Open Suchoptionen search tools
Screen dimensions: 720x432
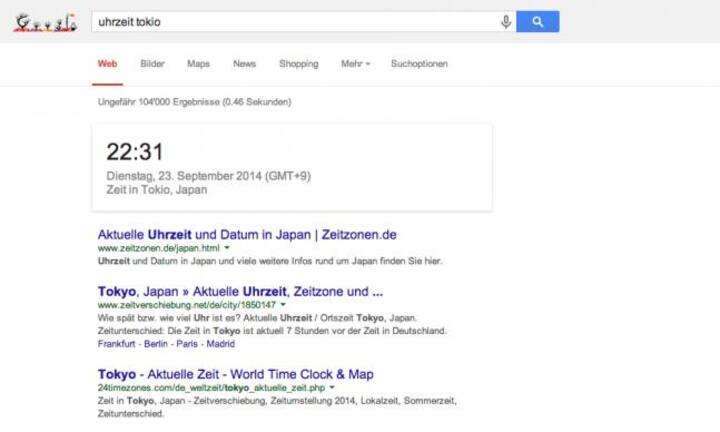click(x=419, y=64)
